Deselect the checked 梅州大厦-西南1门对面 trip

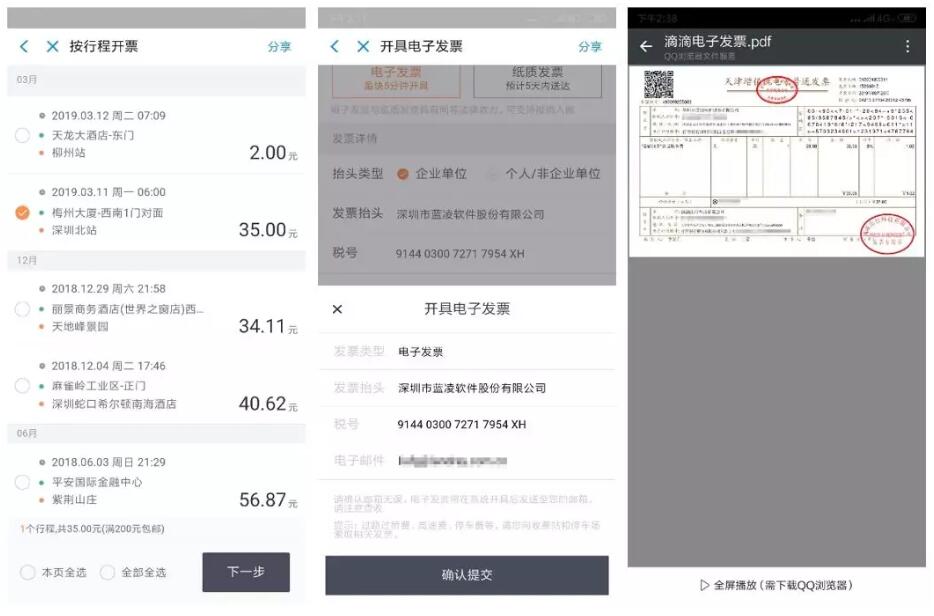pyautogui.click(x=22, y=212)
